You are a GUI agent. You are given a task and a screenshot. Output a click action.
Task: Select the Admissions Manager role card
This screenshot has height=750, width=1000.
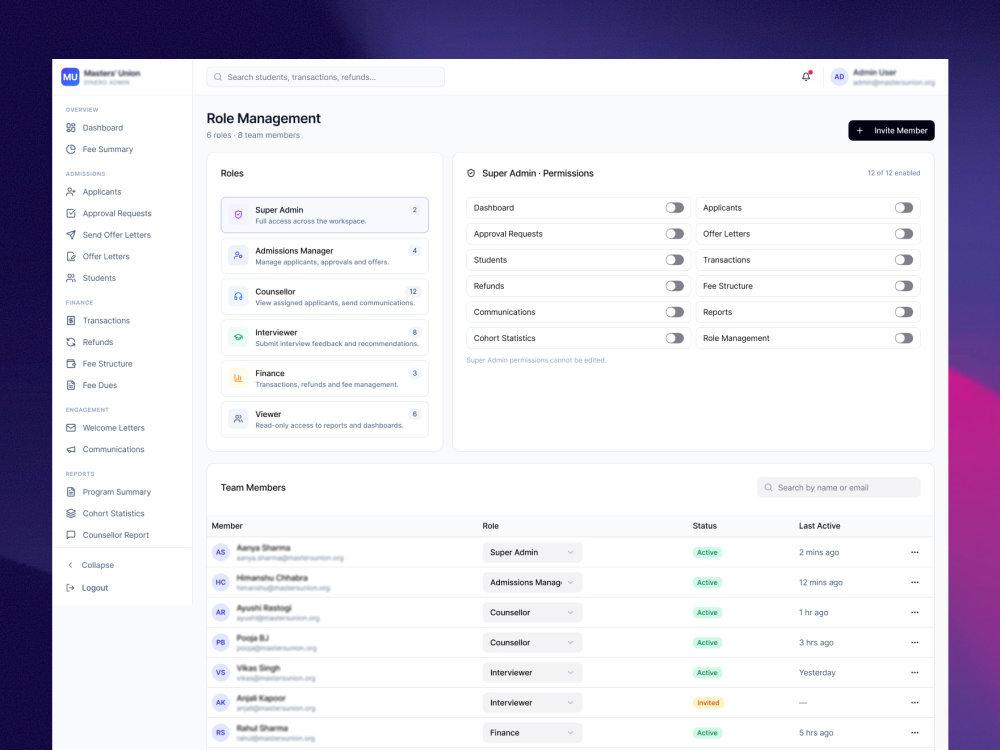pyautogui.click(x=325, y=256)
